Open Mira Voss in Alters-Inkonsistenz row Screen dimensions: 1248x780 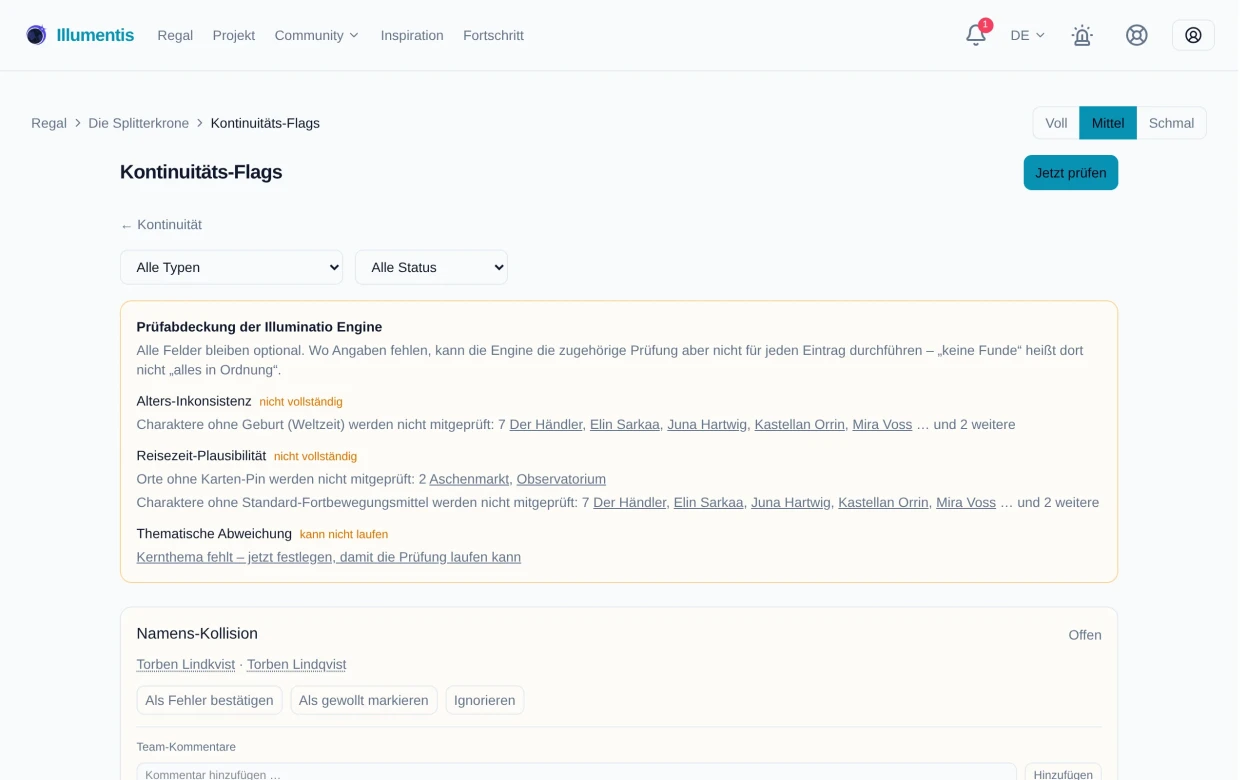[x=882, y=424]
